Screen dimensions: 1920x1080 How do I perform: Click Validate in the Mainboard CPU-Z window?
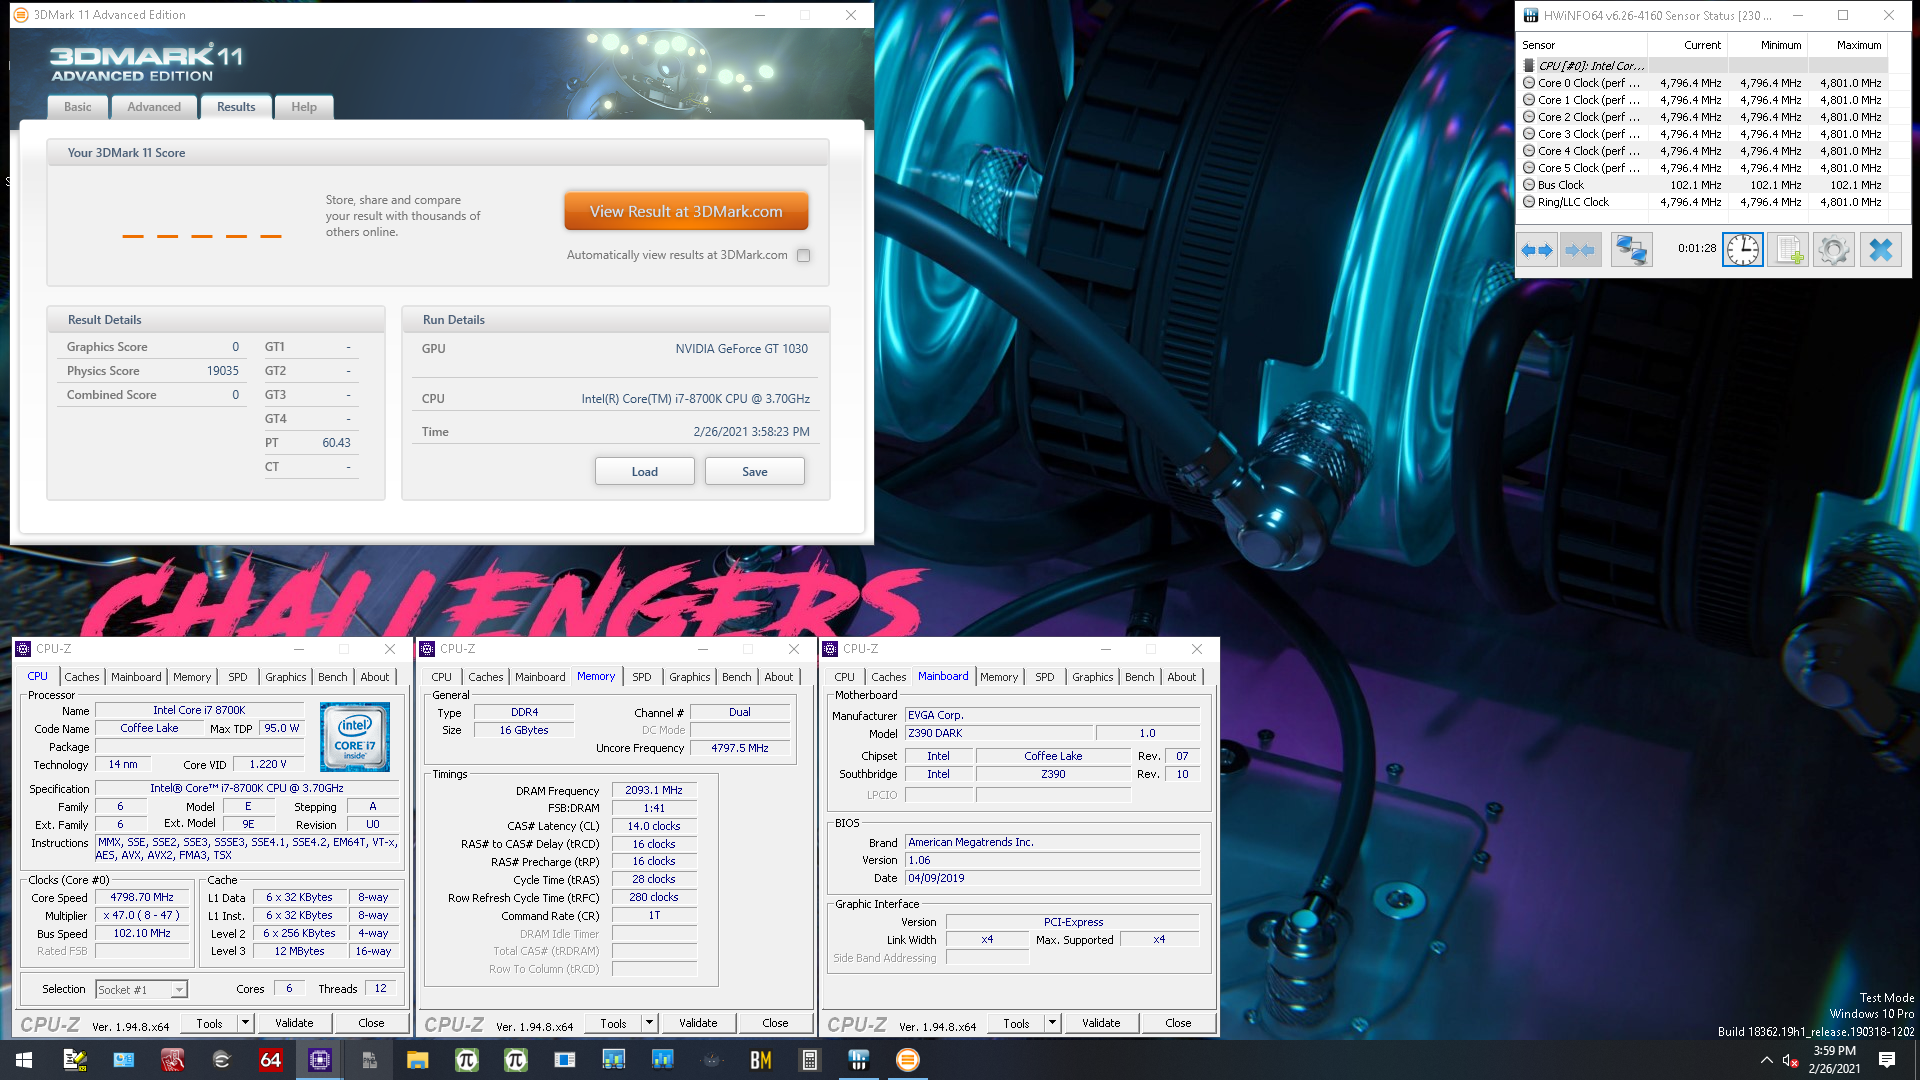pyautogui.click(x=1101, y=1023)
